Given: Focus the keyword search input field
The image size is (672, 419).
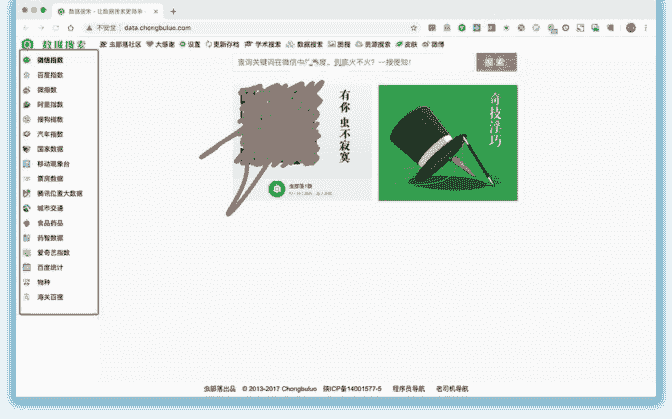Looking at the screenshot, I should pos(354,62).
